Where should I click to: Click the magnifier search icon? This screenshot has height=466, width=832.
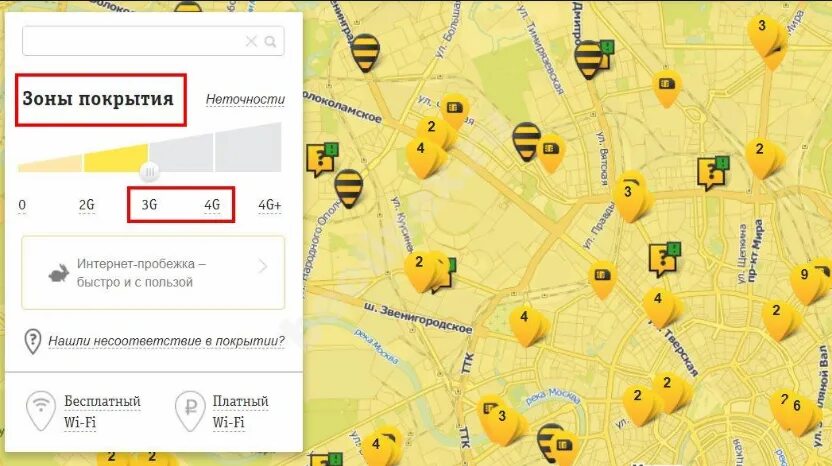270,41
